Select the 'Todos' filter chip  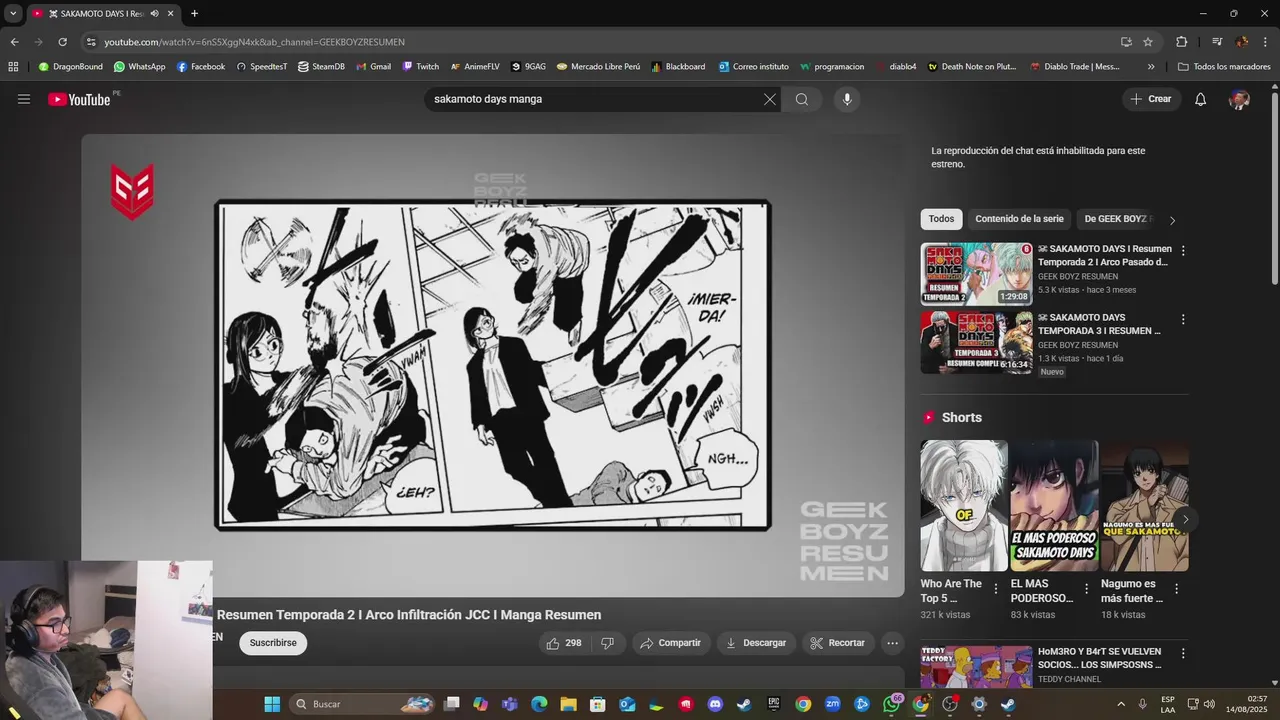point(941,219)
